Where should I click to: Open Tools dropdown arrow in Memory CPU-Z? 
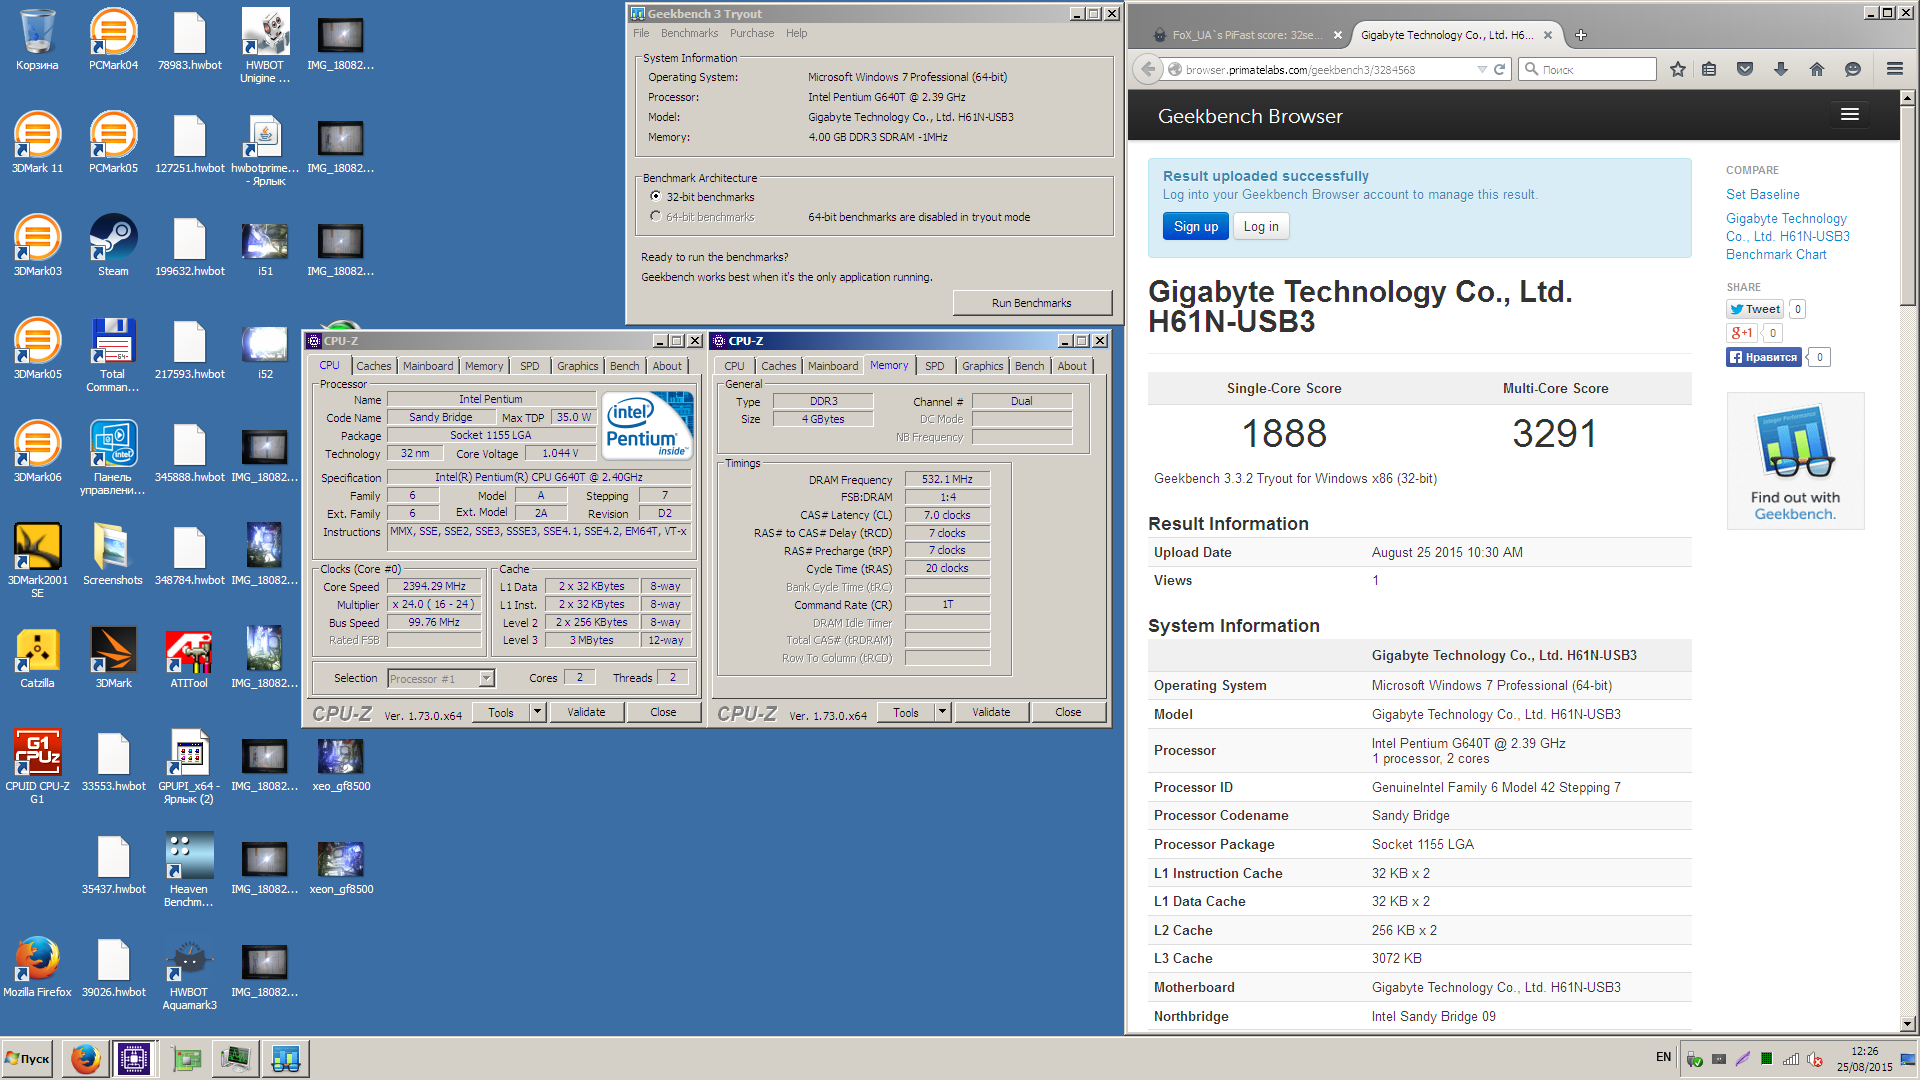point(942,712)
